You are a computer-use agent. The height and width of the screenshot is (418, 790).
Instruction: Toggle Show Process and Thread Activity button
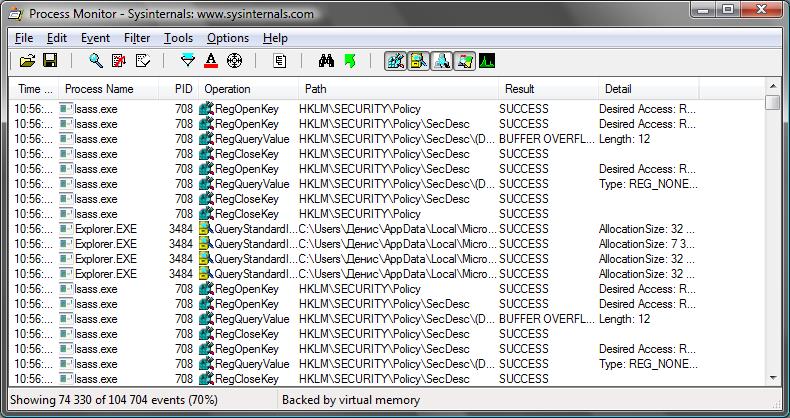click(x=464, y=61)
